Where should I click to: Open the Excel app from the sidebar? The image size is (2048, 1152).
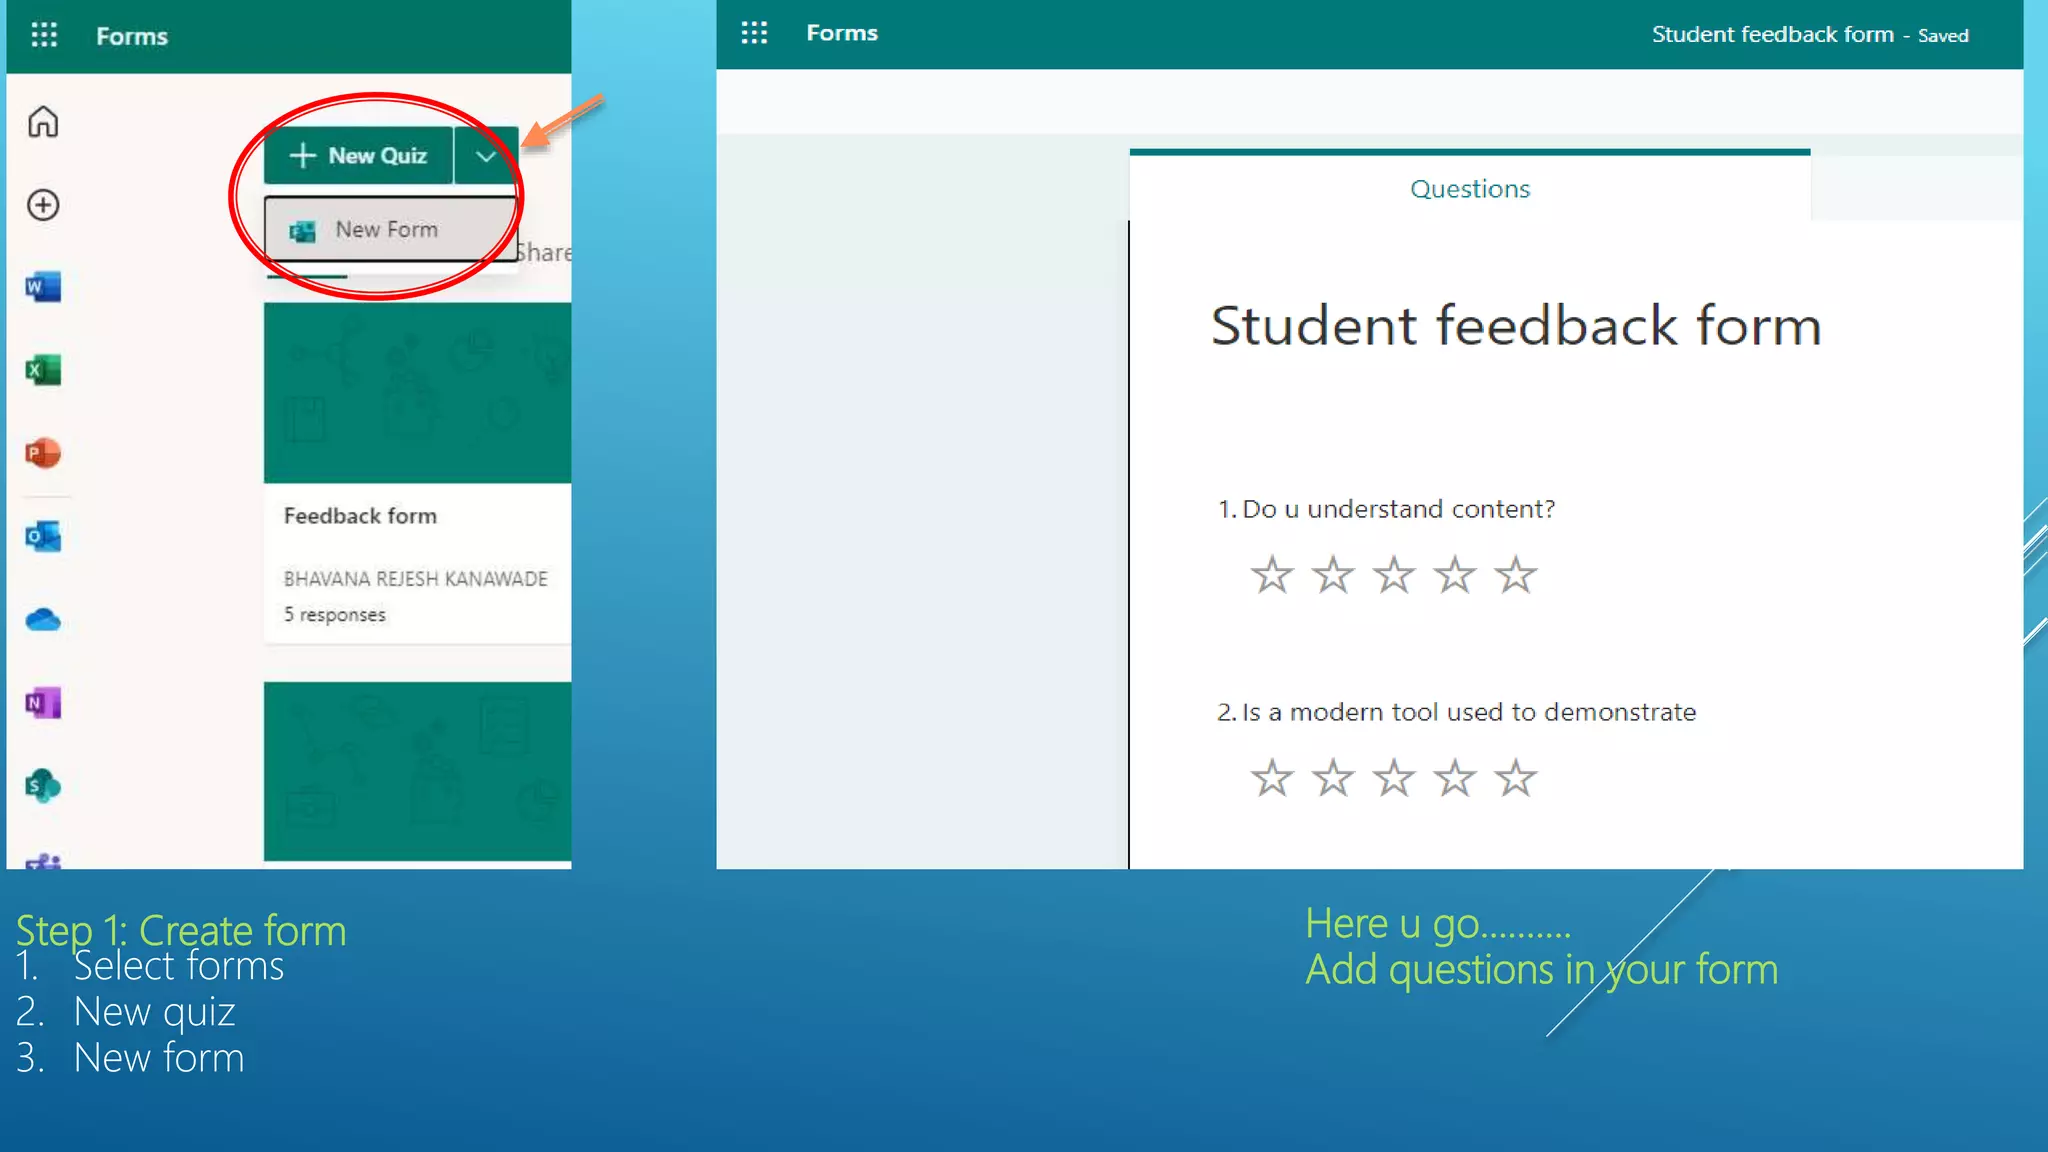tap(43, 370)
